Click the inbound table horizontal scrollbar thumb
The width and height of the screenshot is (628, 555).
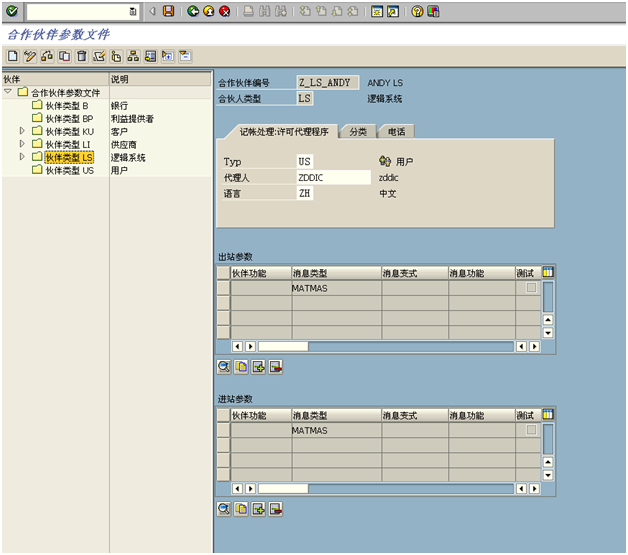(x=283, y=488)
